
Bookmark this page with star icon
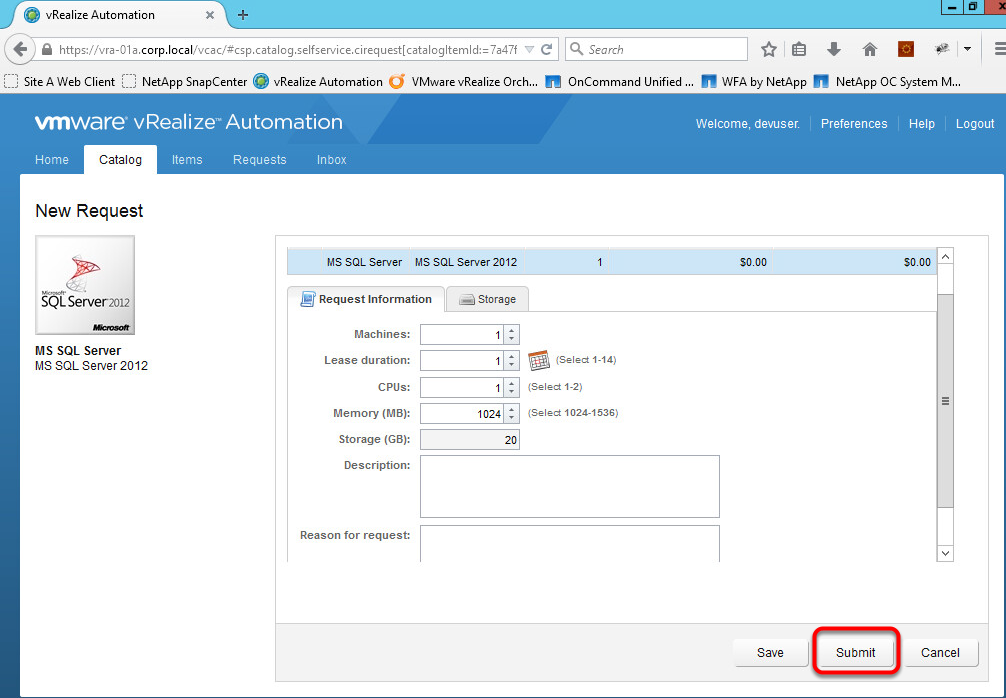click(769, 49)
